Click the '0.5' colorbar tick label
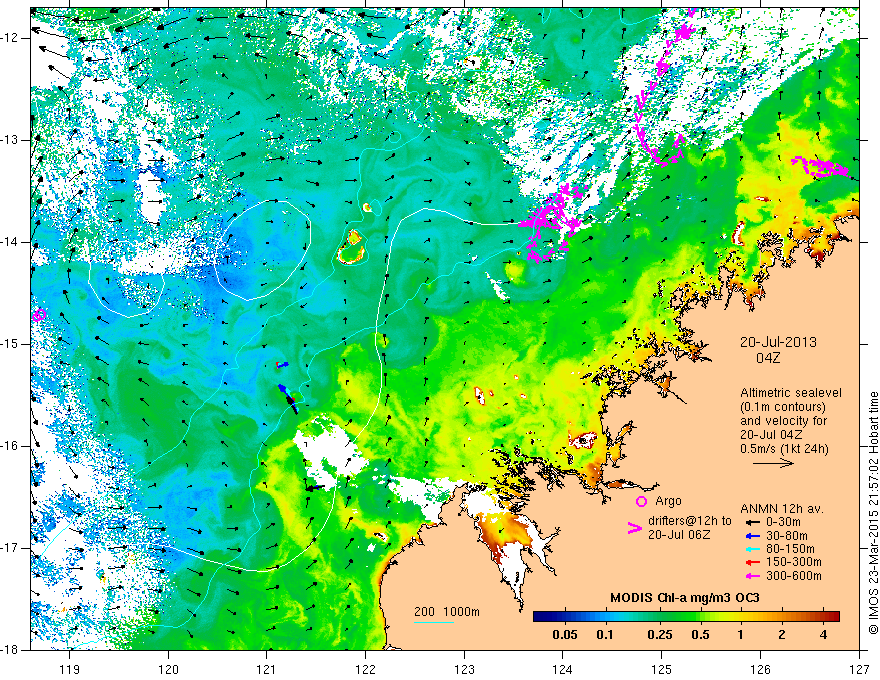Viewport: 880px width, 680px height. (x=700, y=635)
